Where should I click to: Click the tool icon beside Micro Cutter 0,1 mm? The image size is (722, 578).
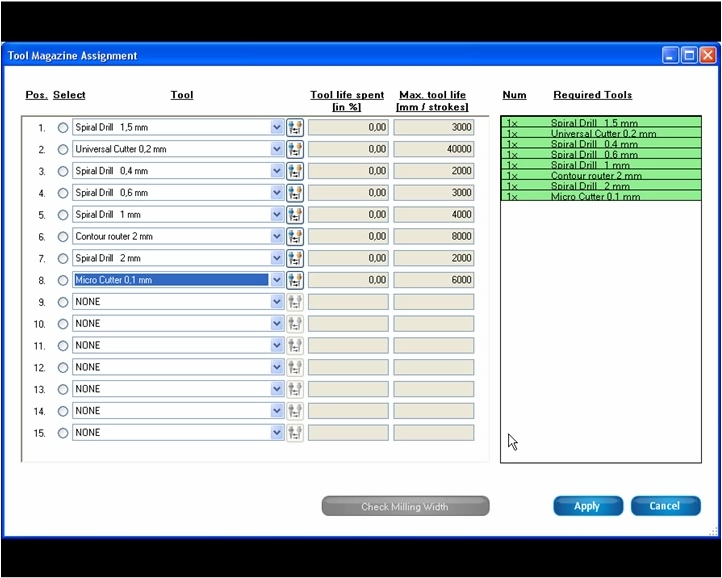click(x=295, y=280)
